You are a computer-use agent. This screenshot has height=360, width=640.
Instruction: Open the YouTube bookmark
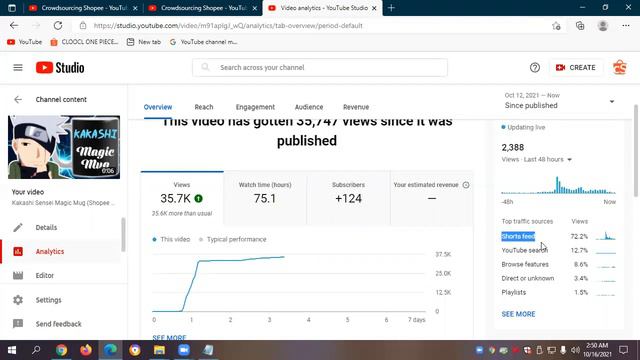24,42
